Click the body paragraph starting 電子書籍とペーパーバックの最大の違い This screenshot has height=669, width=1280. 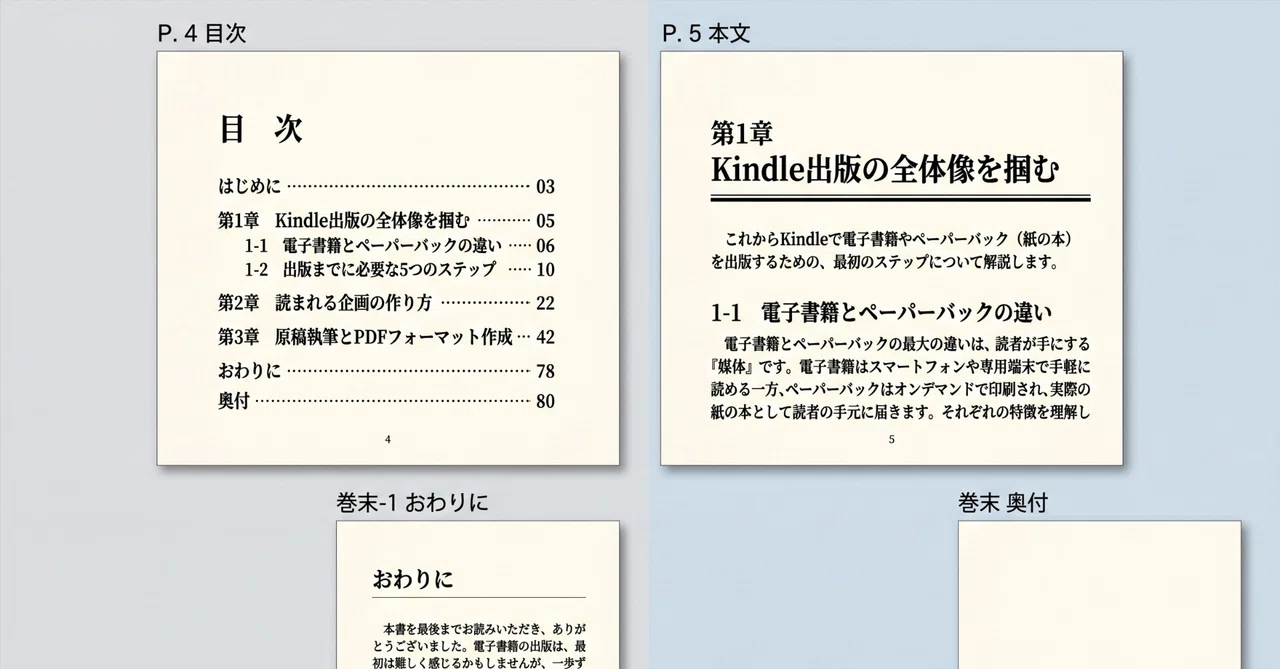[x=900, y=378]
